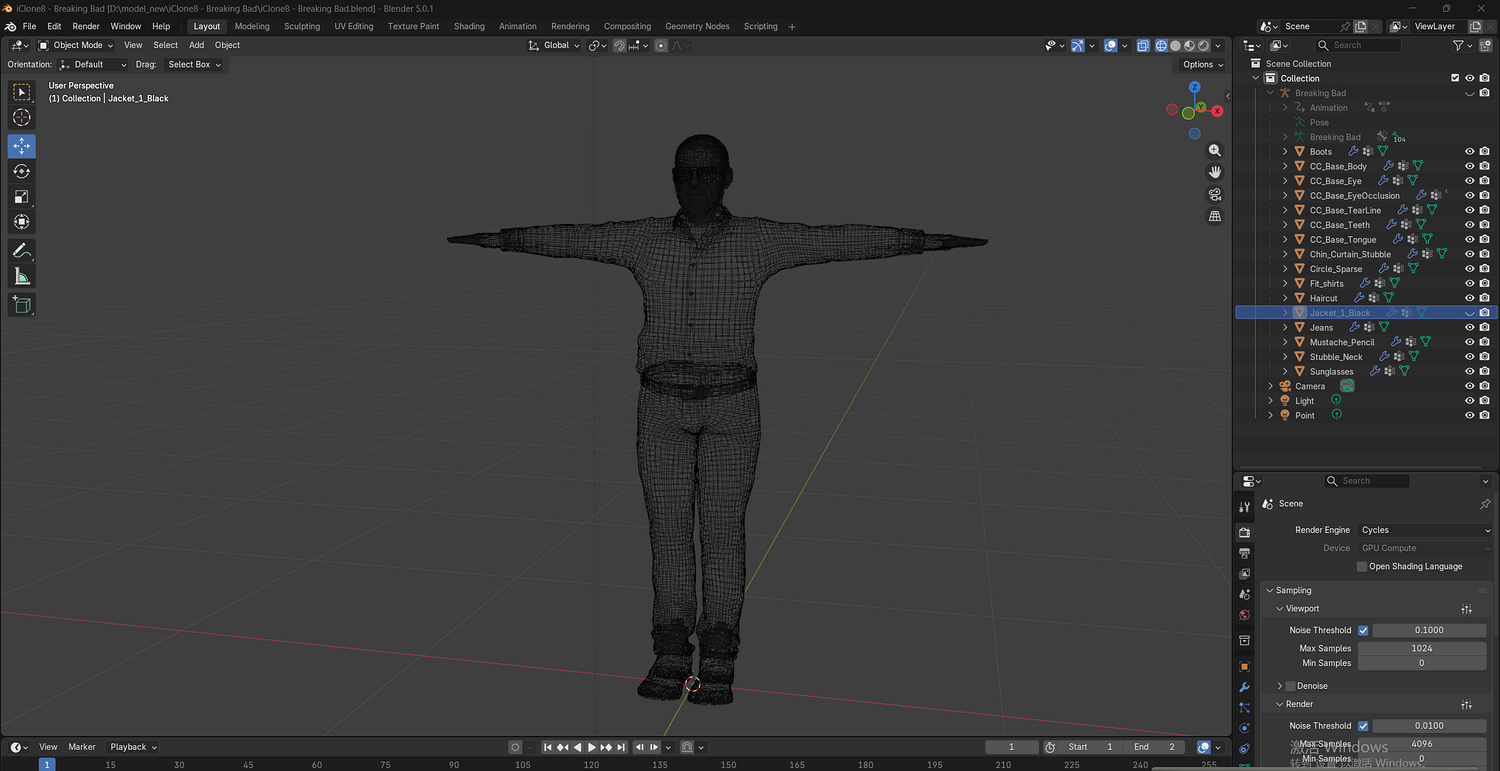Open the Render Engine dropdown
Viewport: 1500px width, 771px height.
coord(1422,530)
